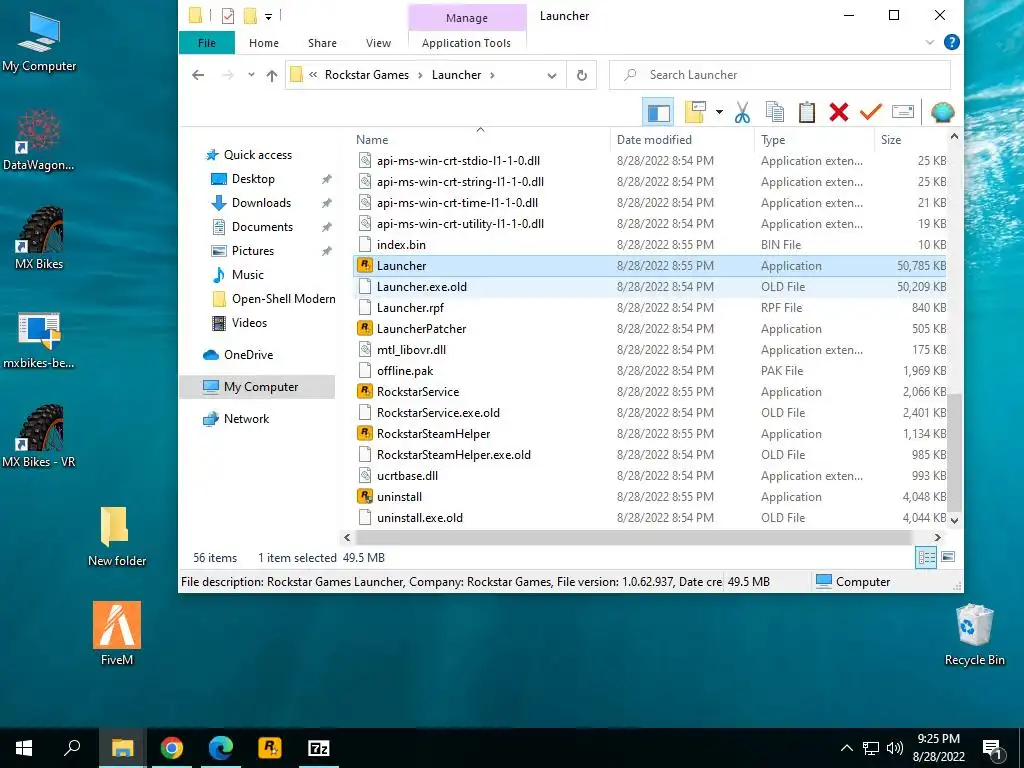The image size is (1024, 768).
Task: Click the Refresh button in the address bar
Action: pos(581,75)
